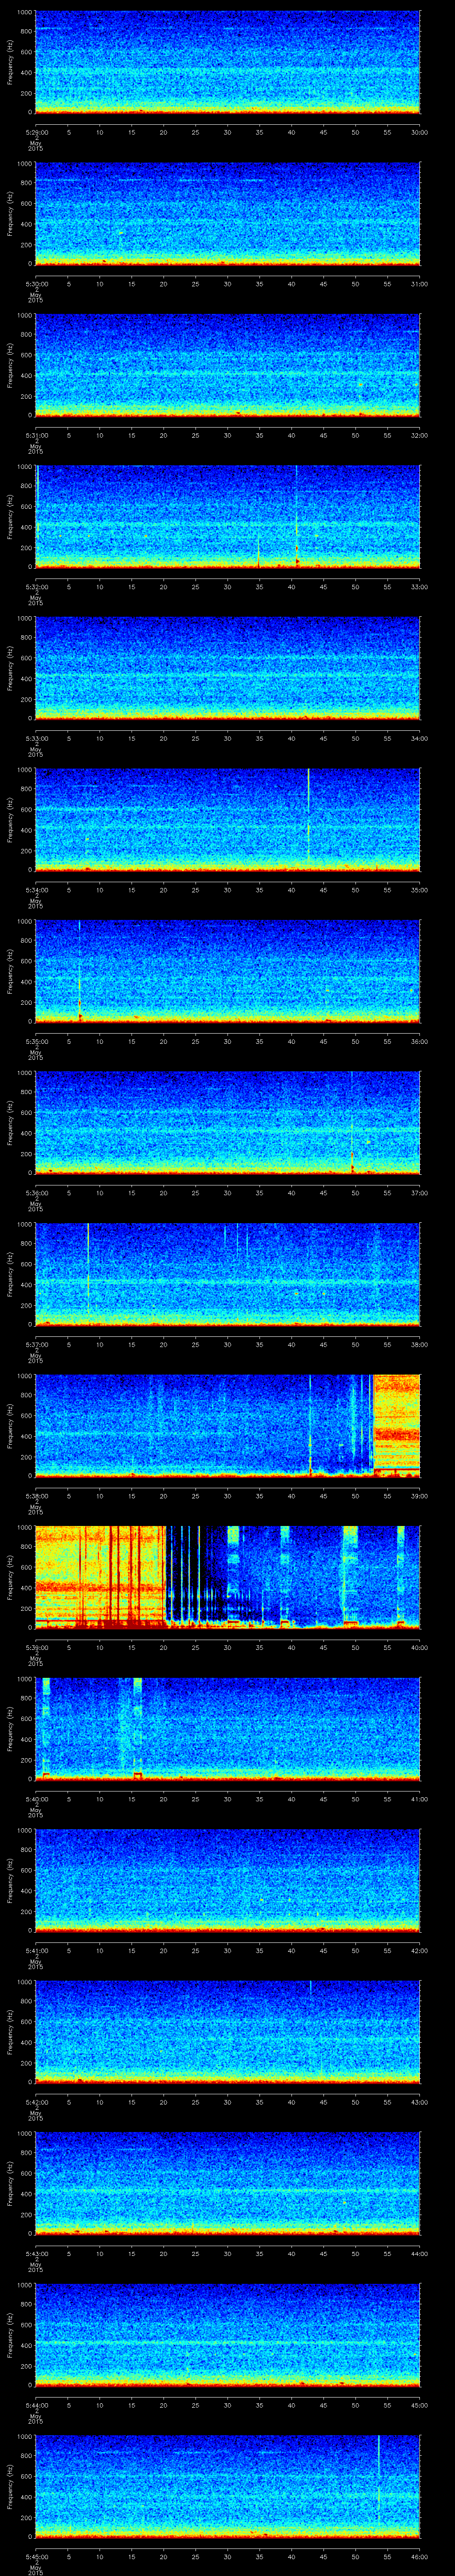Click the 30-second tick under the 5:33:00 spectrogram
Image resolution: width=455 pixels, height=2576 pixels.
click(x=228, y=738)
